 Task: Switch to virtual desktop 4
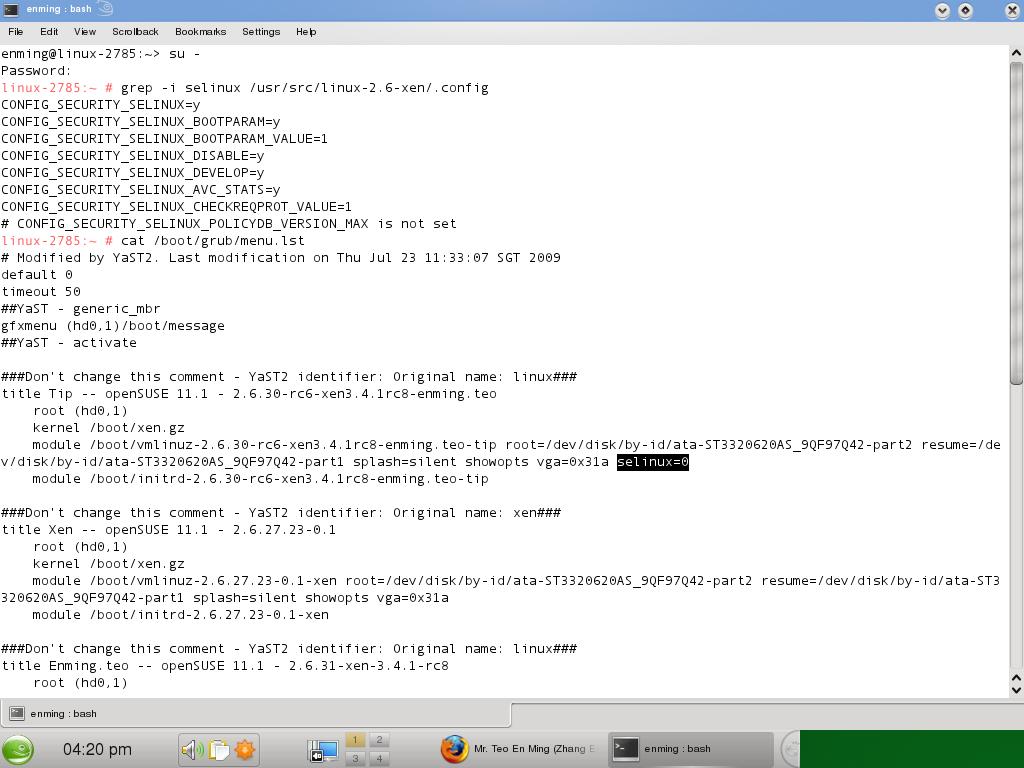point(379,758)
